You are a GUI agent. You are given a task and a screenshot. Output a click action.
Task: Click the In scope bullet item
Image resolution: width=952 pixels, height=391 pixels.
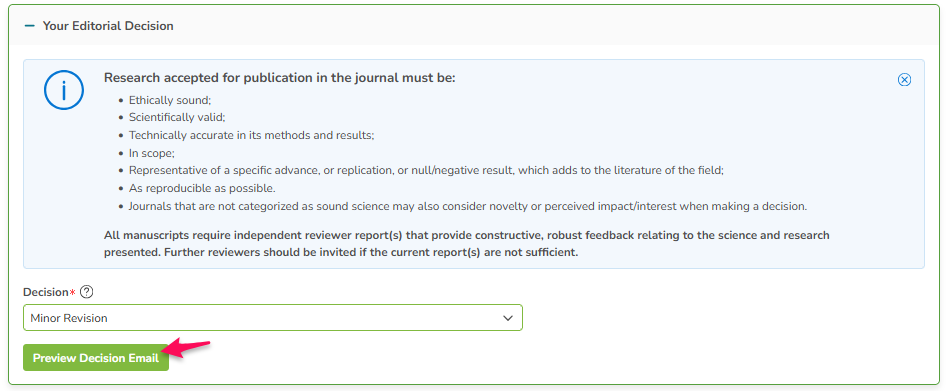pyautogui.click(x=152, y=153)
